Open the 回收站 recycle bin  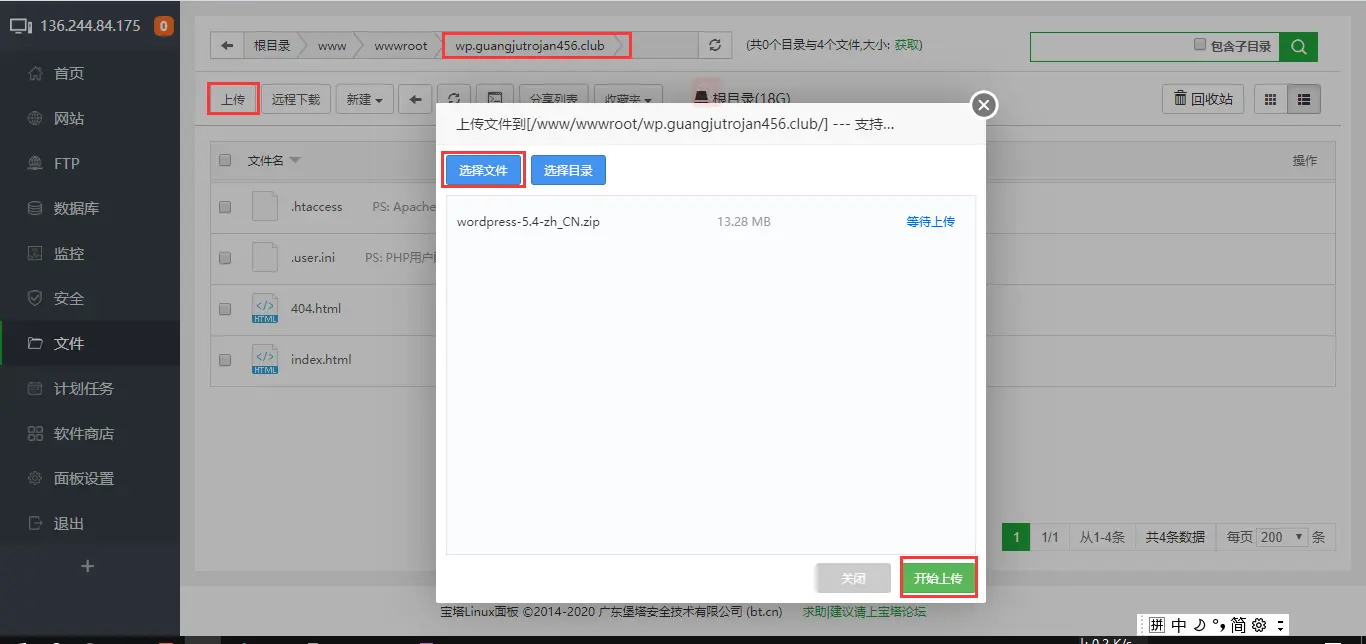click(1203, 99)
